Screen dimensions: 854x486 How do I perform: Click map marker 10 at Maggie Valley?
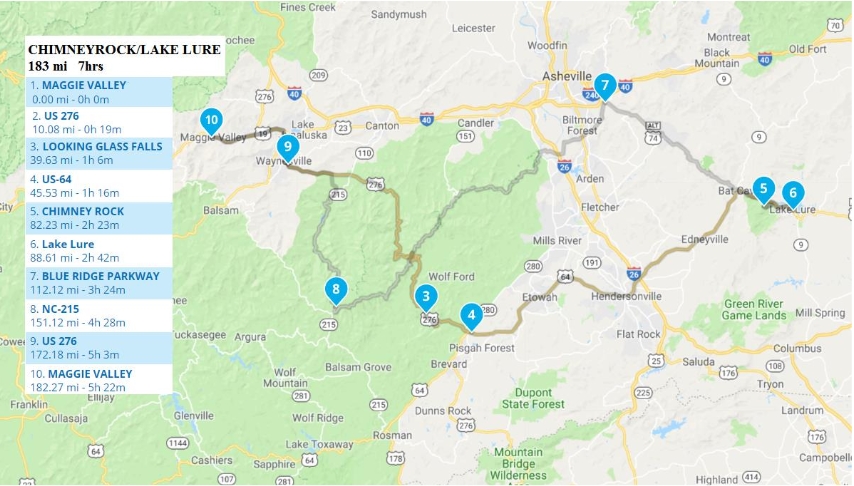coord(211,122)
